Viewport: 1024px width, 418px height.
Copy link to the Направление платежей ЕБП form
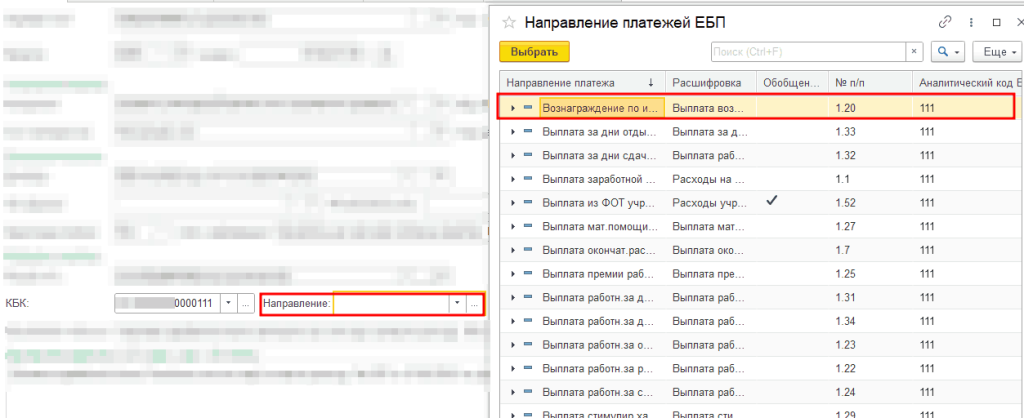click(x=944, y=22)
